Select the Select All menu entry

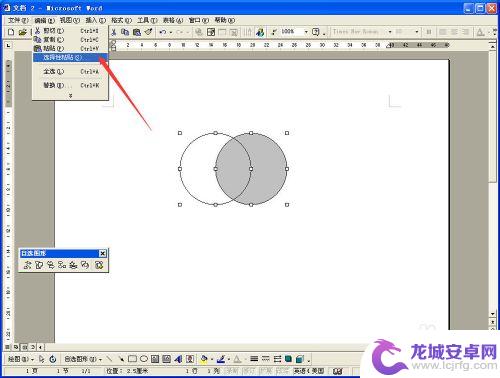70,71
